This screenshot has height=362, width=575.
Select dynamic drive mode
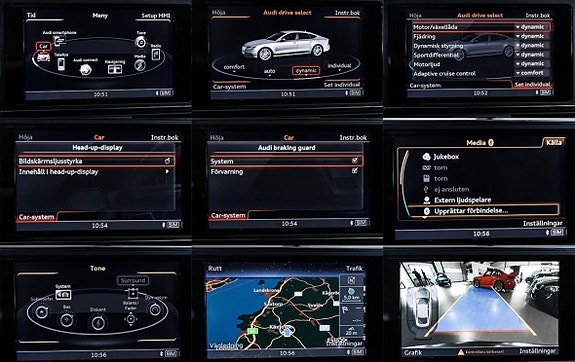306,70
